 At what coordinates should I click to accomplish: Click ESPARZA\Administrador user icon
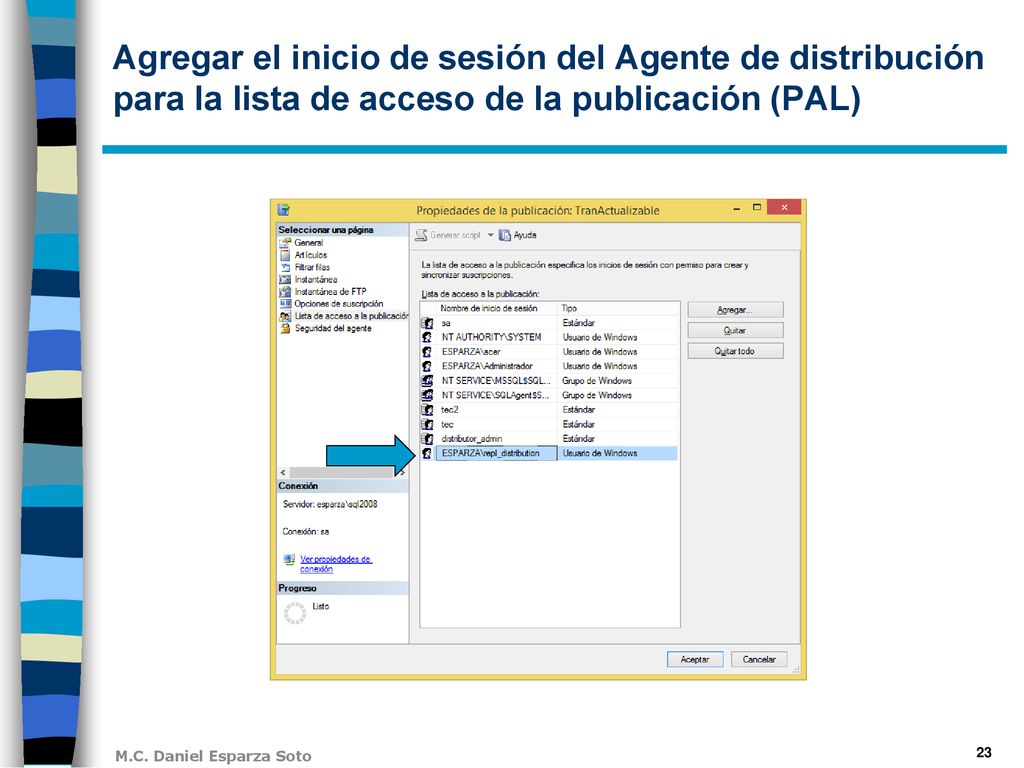tap(427, 366)
